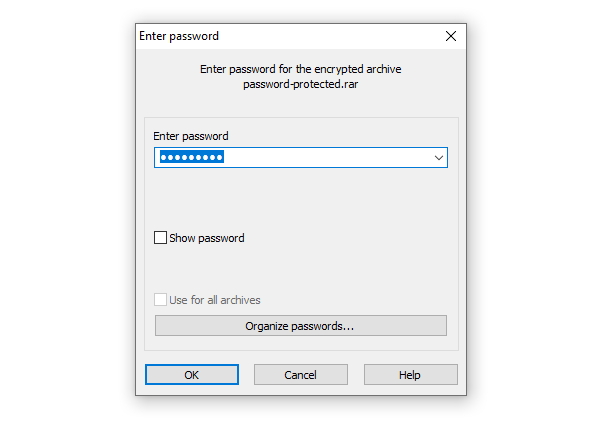Click the highlighted masked password dots
604x423 pixels.
tap(191, 158)
